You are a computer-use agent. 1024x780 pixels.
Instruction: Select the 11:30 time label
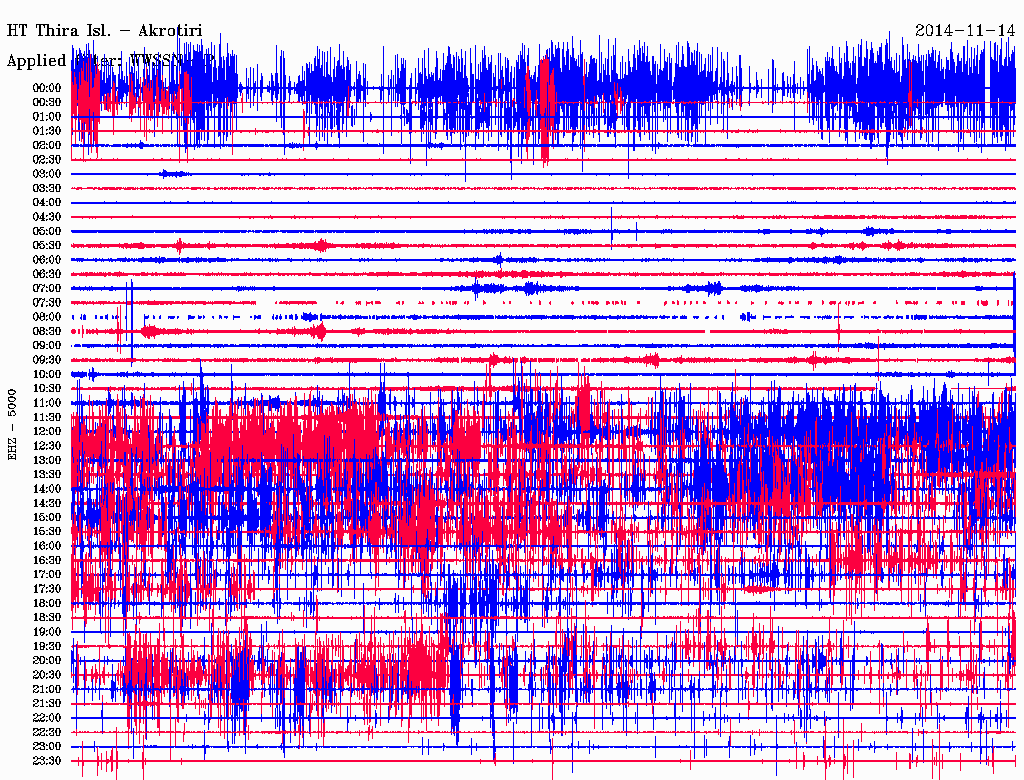coord(46,417)
